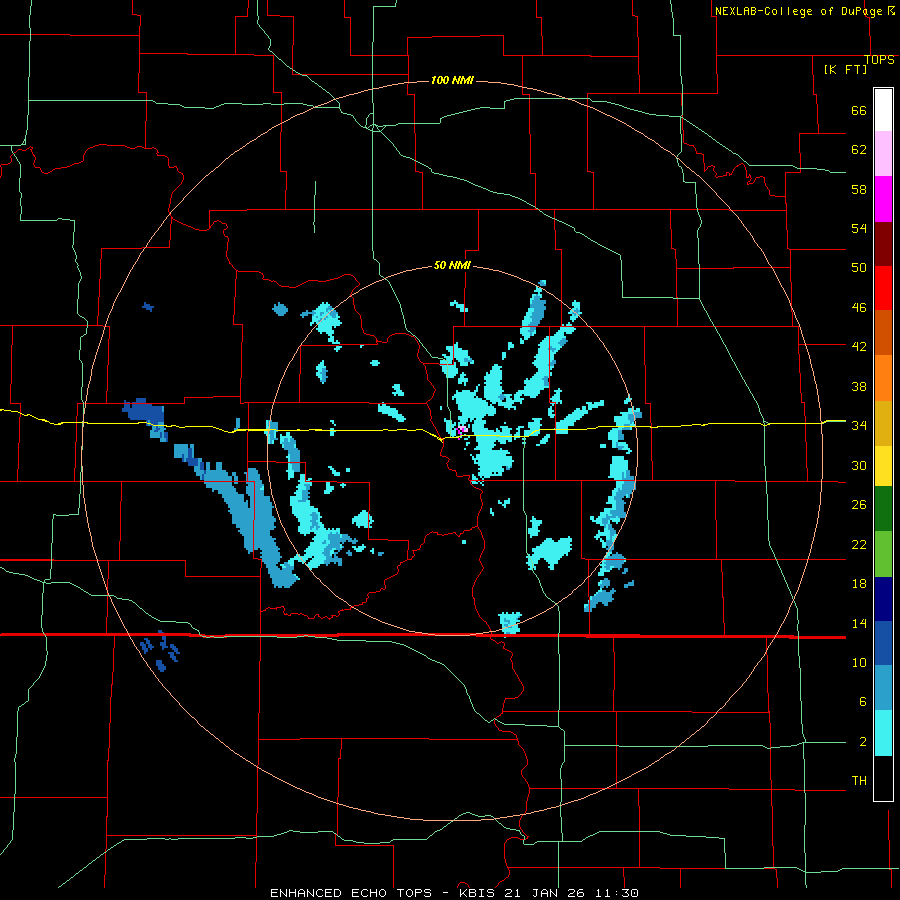Click the dark green 30 kft swatch

(x=883, y=509)
